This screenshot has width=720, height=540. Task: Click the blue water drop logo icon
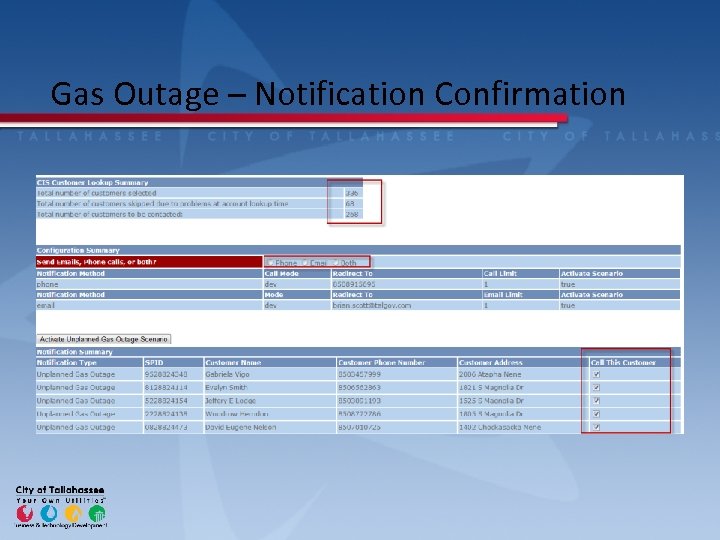tap(49, 513)
